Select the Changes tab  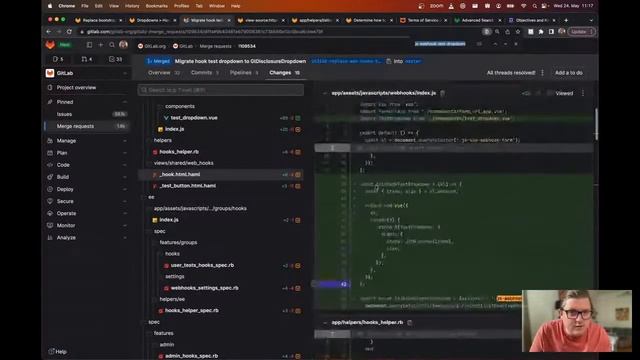(x=284, y=73)
